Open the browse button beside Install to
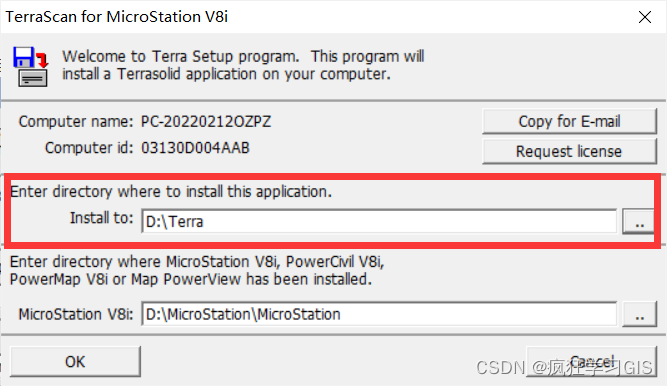Image resolution: width=667 pixels, height=386 pixels. (638, 221)
